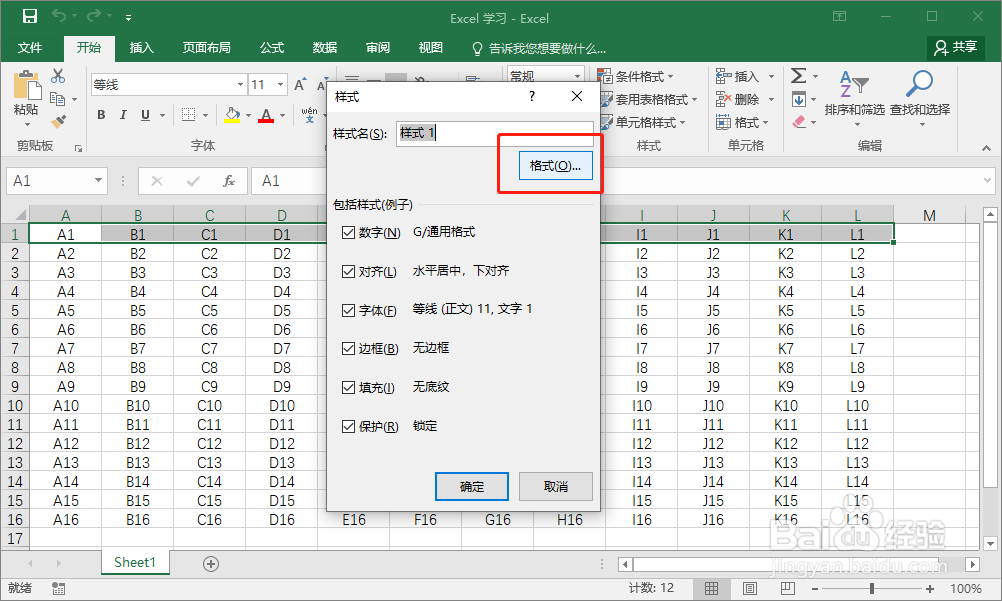
Task: Uncheck the 边框(B) checkbox
Action: tap(348, 348)
